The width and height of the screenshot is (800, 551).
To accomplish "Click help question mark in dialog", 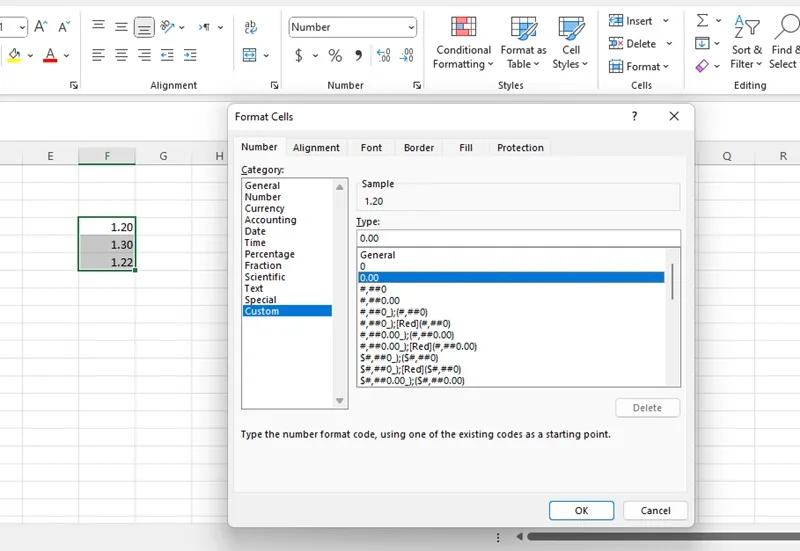I will tap(634, 116).
